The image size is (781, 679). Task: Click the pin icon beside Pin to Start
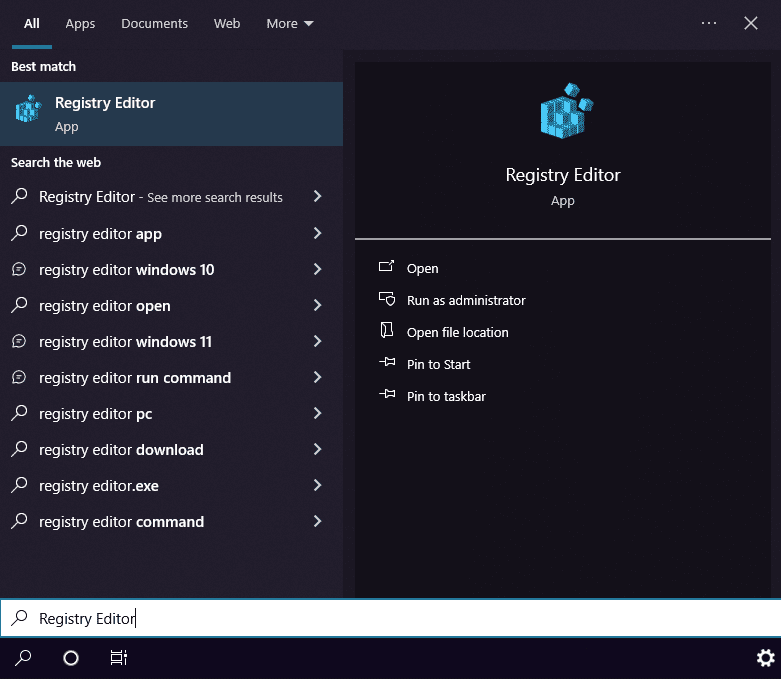[387, 362]
